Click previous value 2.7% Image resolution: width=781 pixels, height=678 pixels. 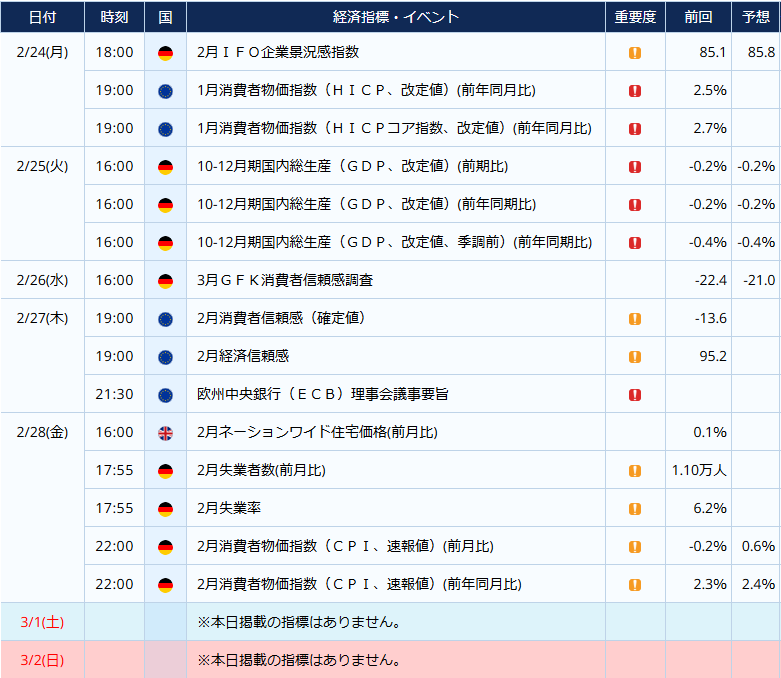[710, 128]
